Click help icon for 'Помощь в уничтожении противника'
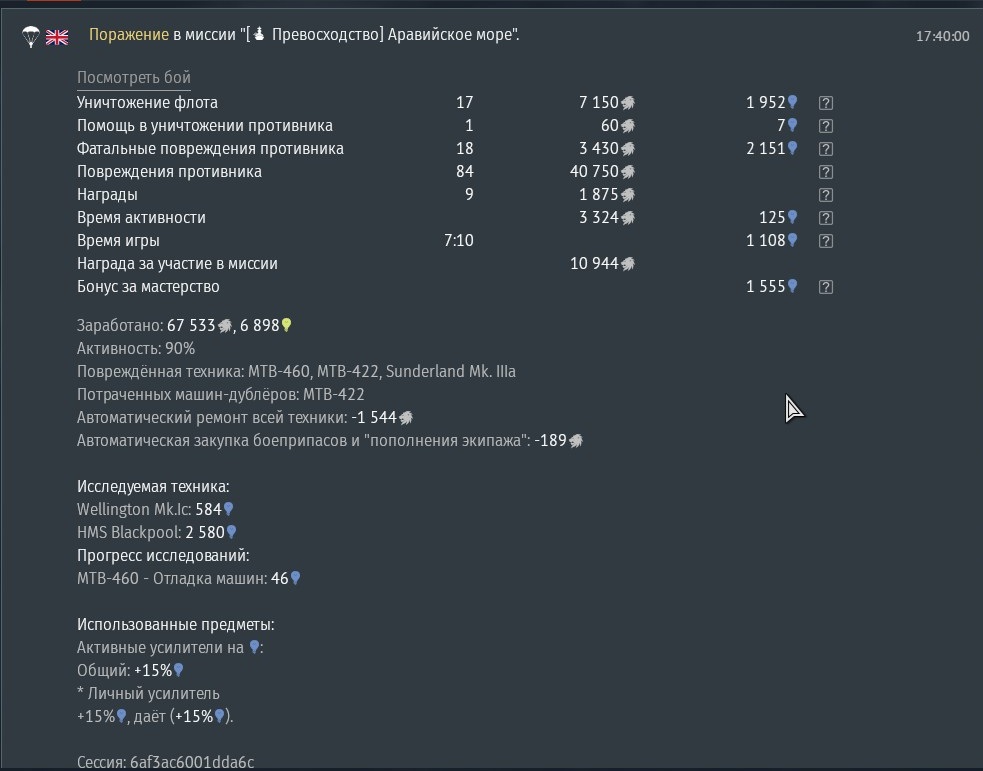 [826, 126]
